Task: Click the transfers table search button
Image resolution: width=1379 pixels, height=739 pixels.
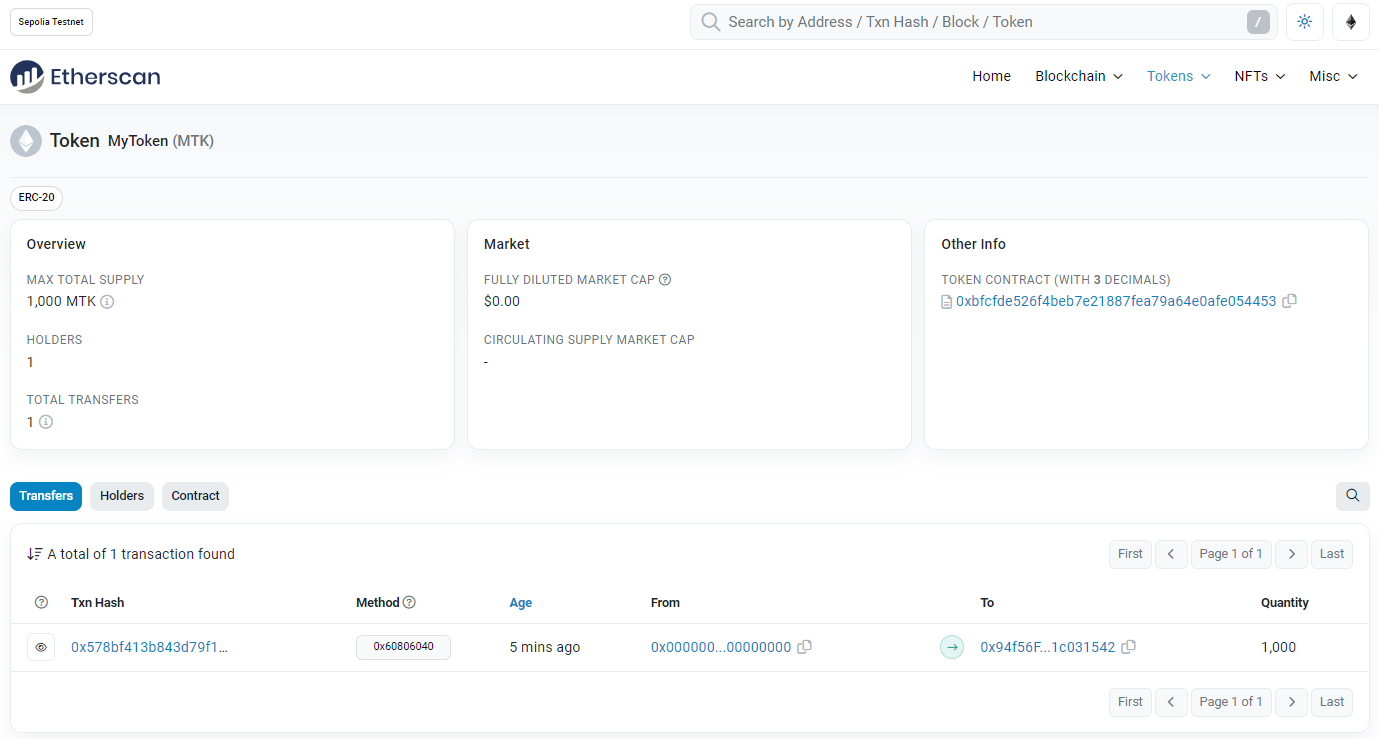Action: 1352,496
